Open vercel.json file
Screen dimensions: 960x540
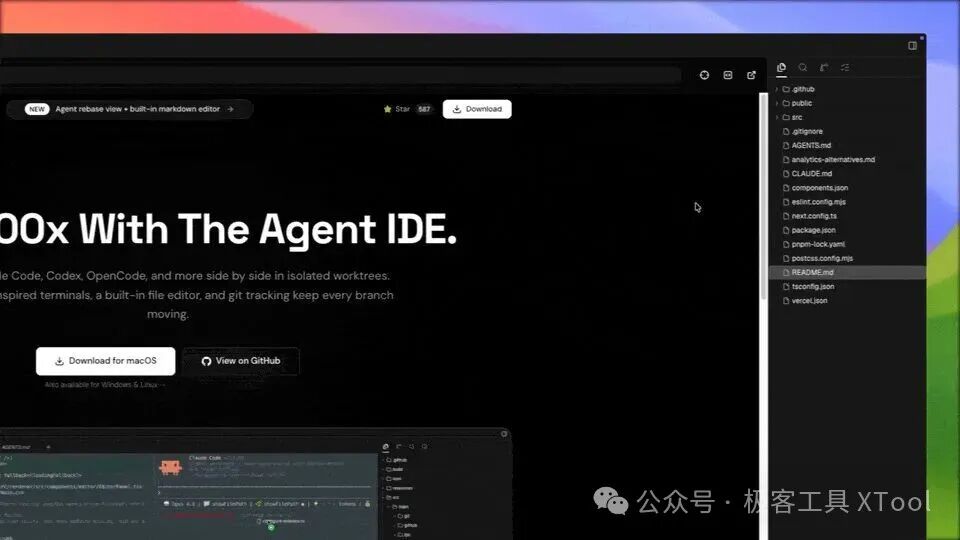coord(809,301)
